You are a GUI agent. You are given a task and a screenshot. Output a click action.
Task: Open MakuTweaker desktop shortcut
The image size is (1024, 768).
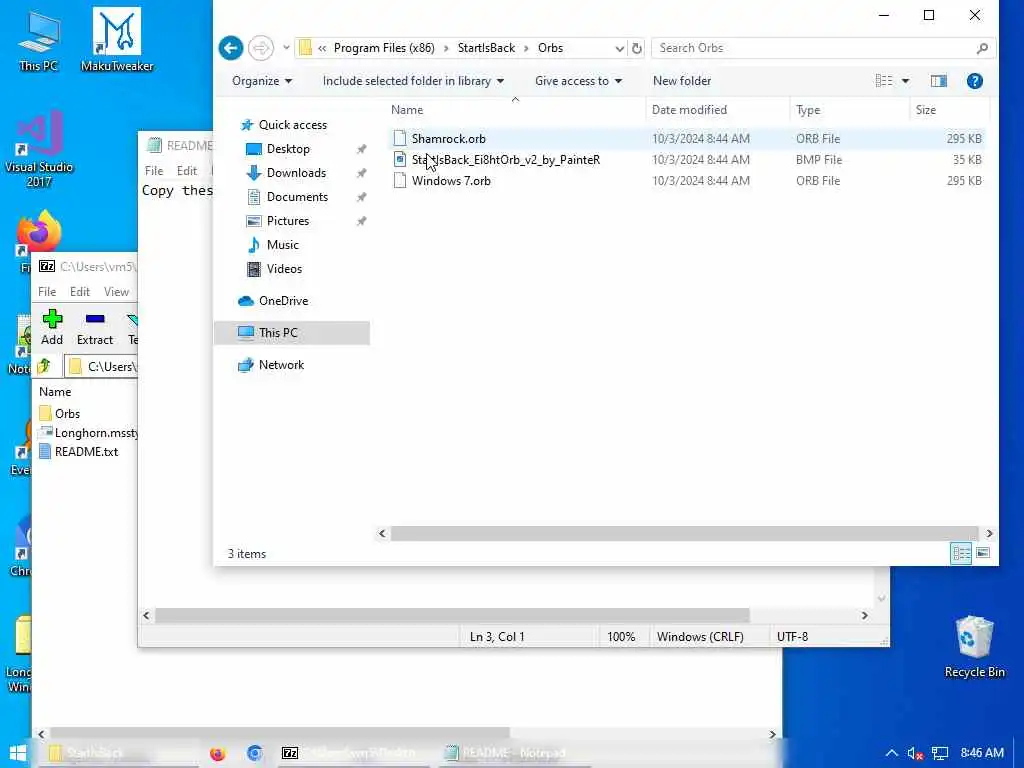(117, 40)
